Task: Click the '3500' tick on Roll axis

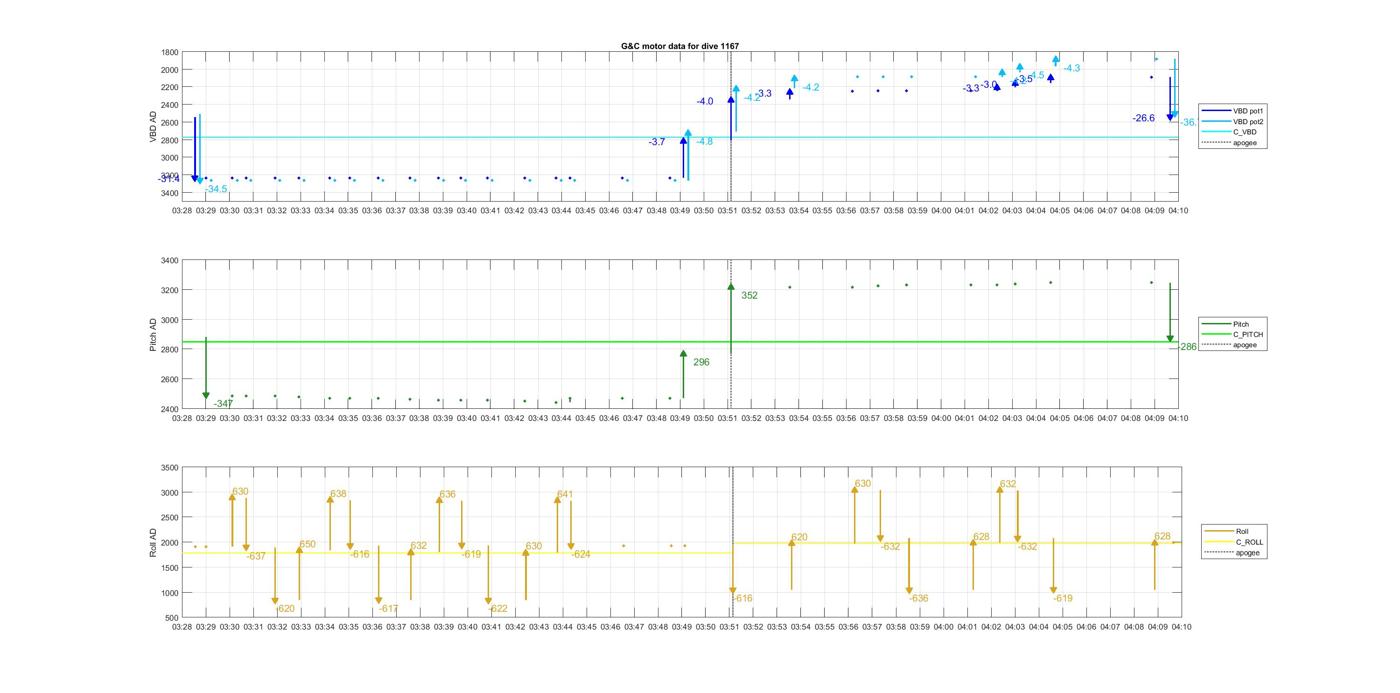Action: coord(169,468)
